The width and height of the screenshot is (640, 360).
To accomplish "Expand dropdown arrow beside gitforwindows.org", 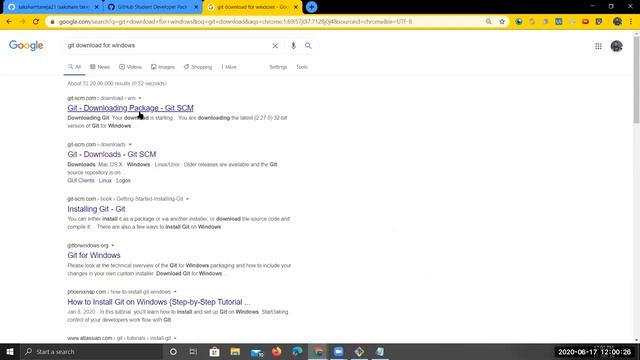I will tap(113, 245).
